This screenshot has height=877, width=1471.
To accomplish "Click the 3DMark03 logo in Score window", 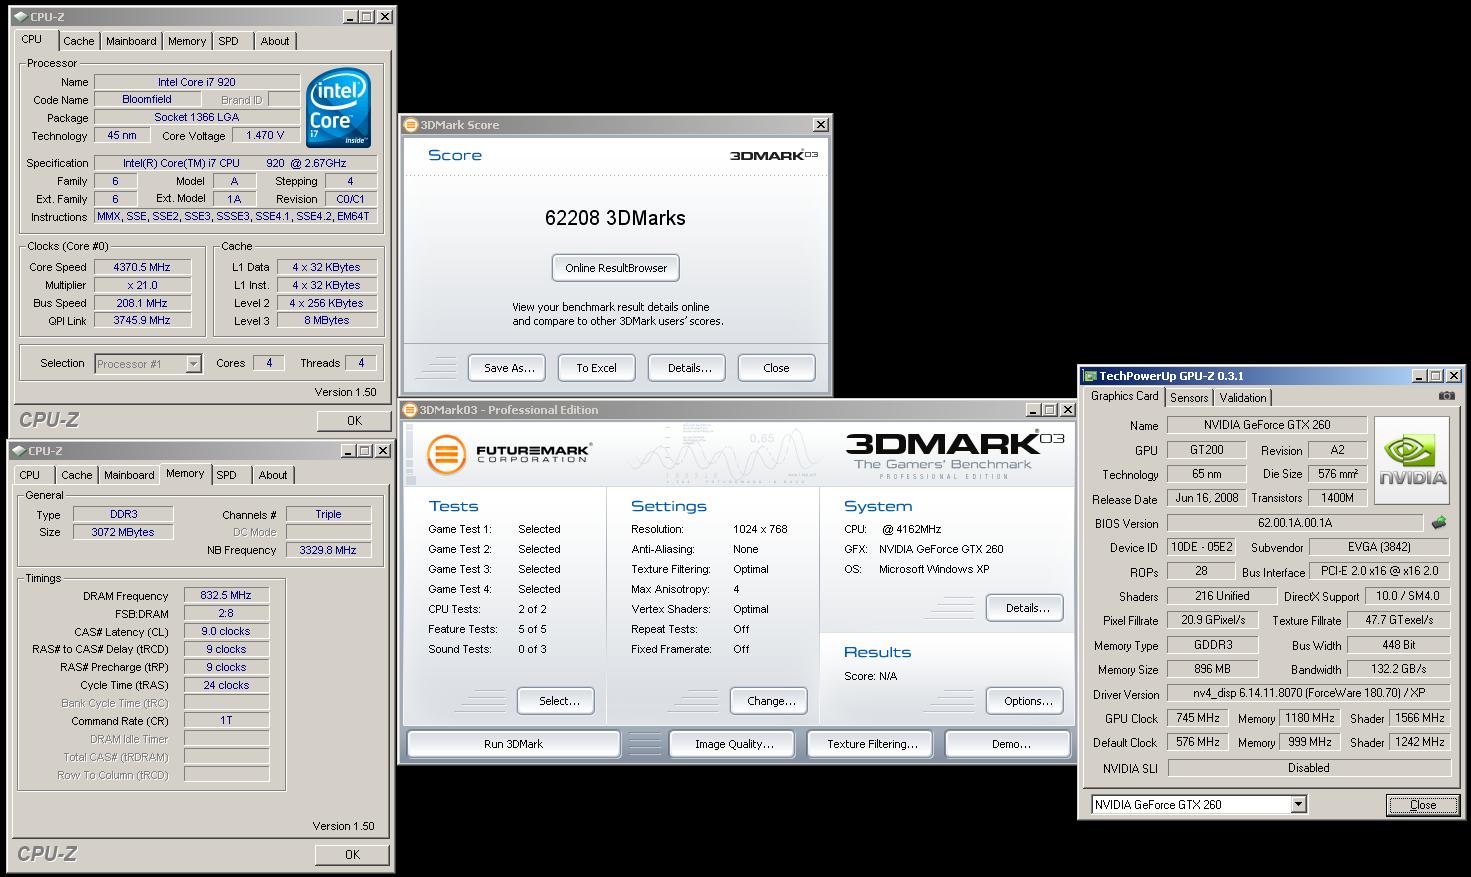I will click(773, 156).
